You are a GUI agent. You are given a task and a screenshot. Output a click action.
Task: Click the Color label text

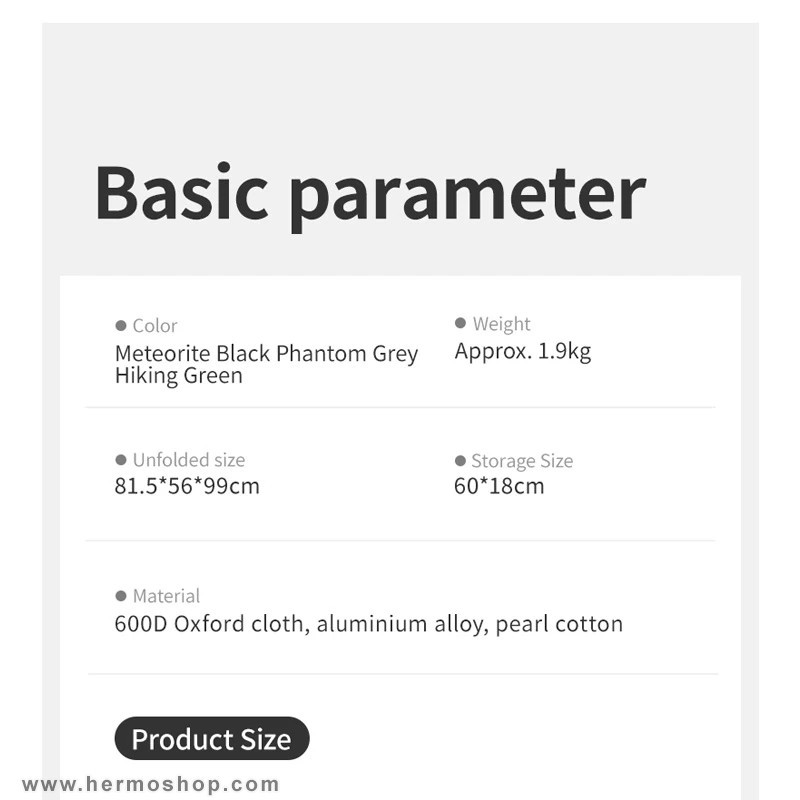pyautogui.click(x=155, y=326)
